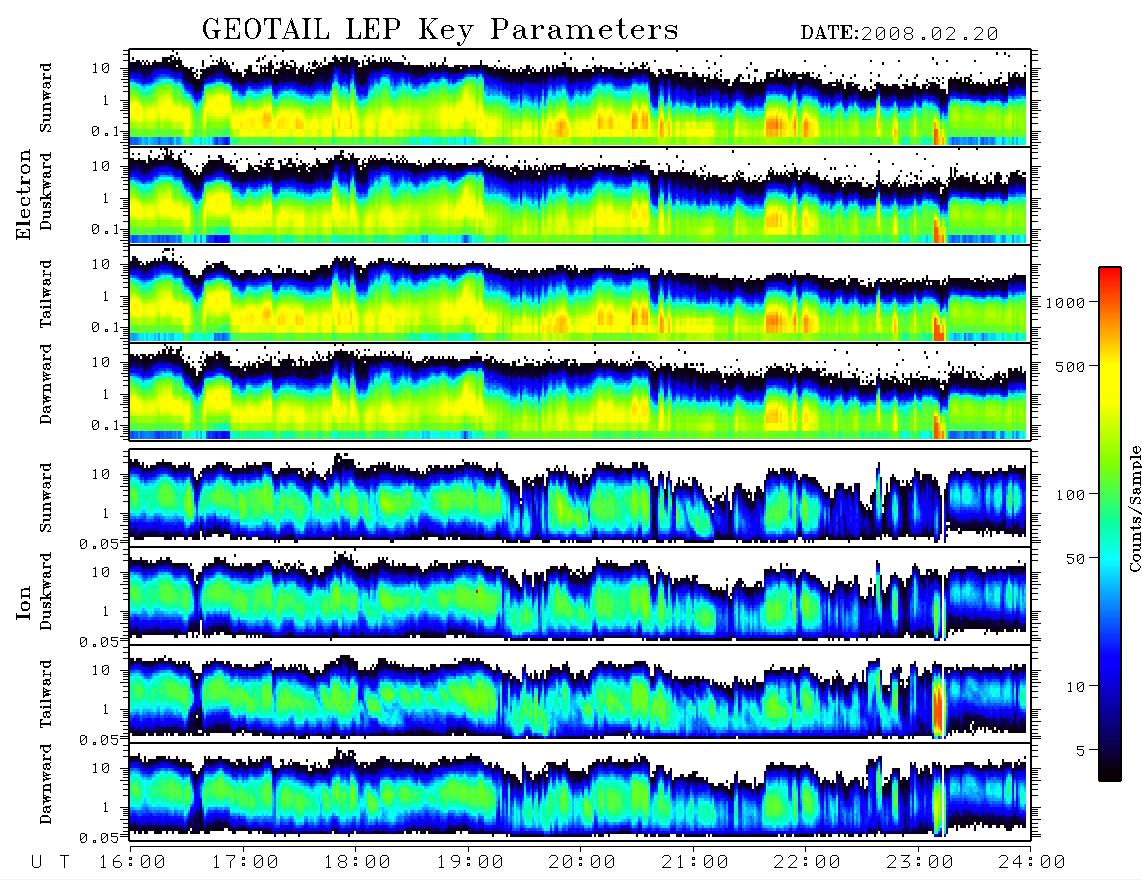Select the Ion Tailward spectrogram panel

pyautogui.click(x=580, y=693)
